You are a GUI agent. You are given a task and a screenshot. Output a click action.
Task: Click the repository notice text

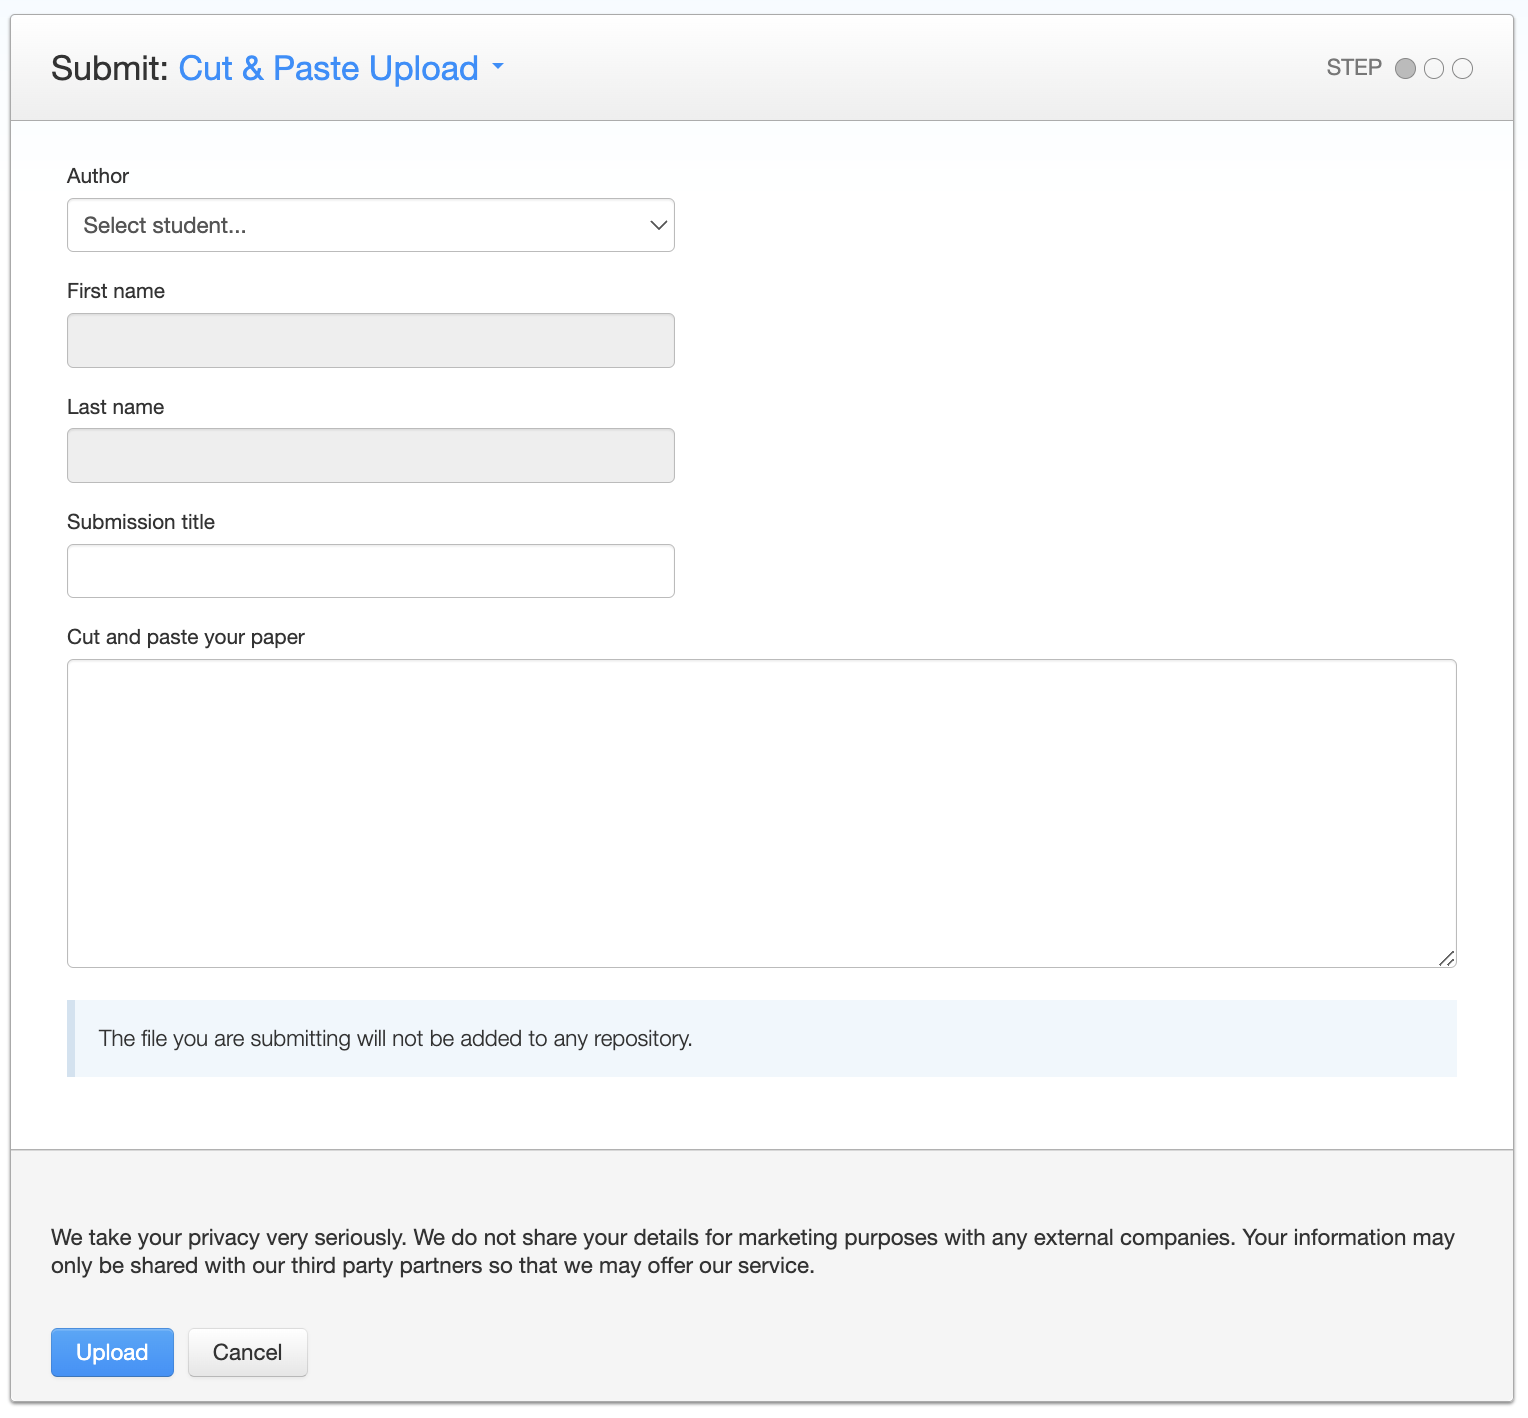pos(396,1038)
